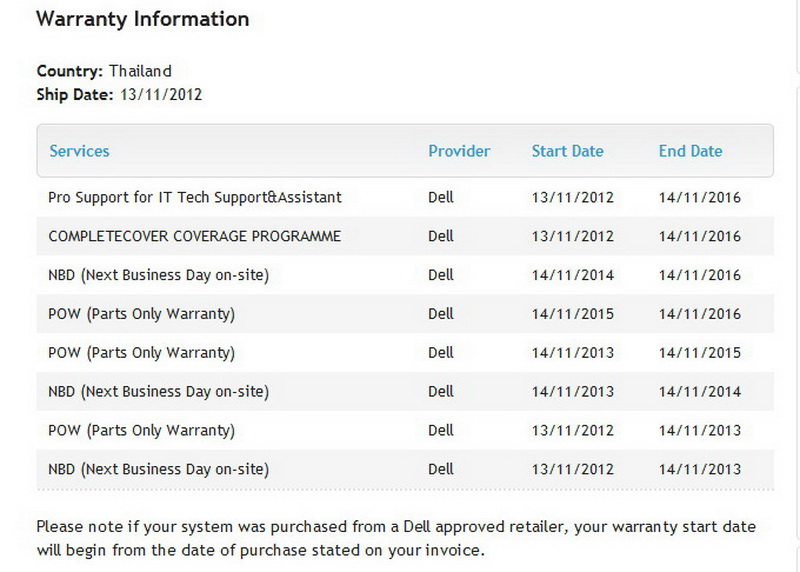Click COMPLETECOVER COVERAGE PROGRAMME service name

point(195,236)
